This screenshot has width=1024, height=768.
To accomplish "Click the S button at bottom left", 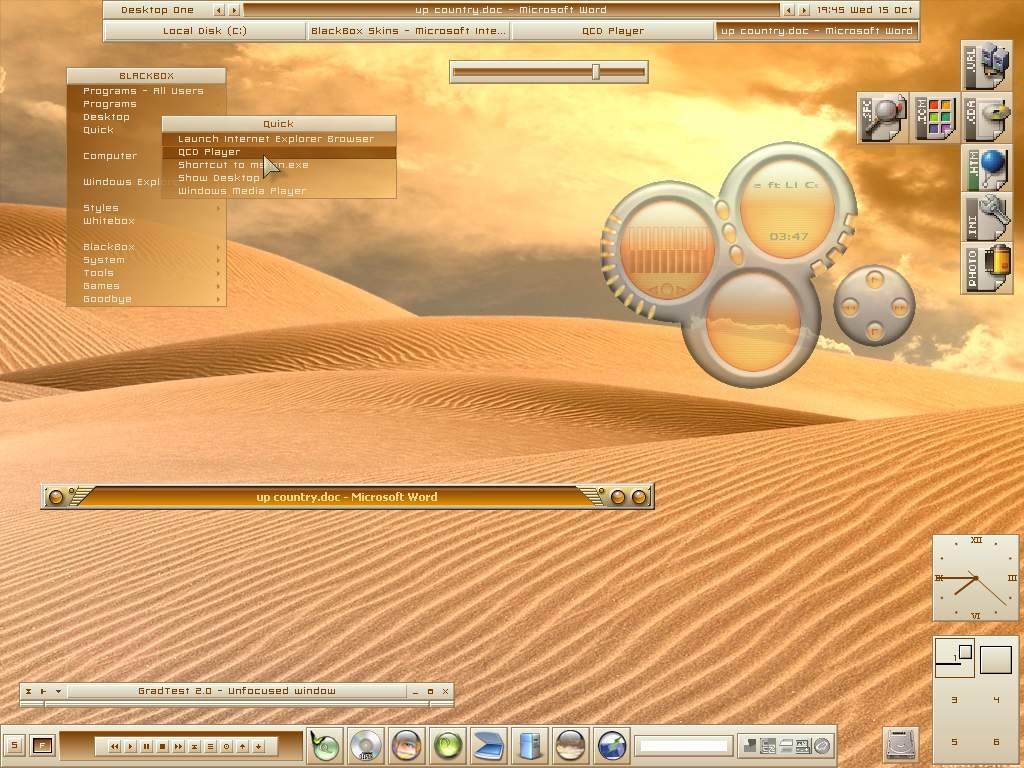I will [14, 745].
